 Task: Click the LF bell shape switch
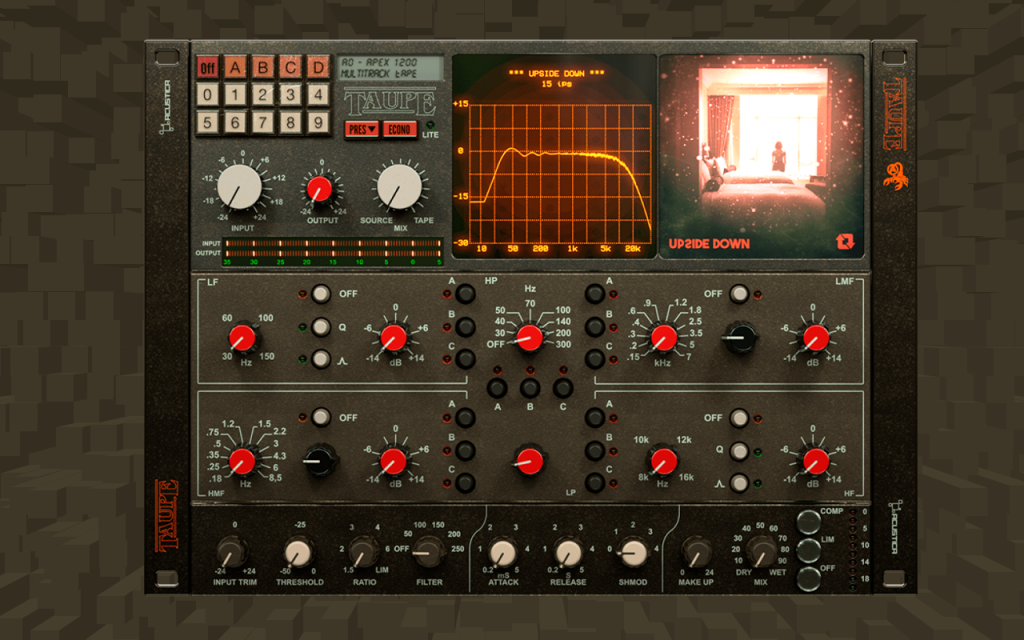pyautogui.click(x=321, y=359)
